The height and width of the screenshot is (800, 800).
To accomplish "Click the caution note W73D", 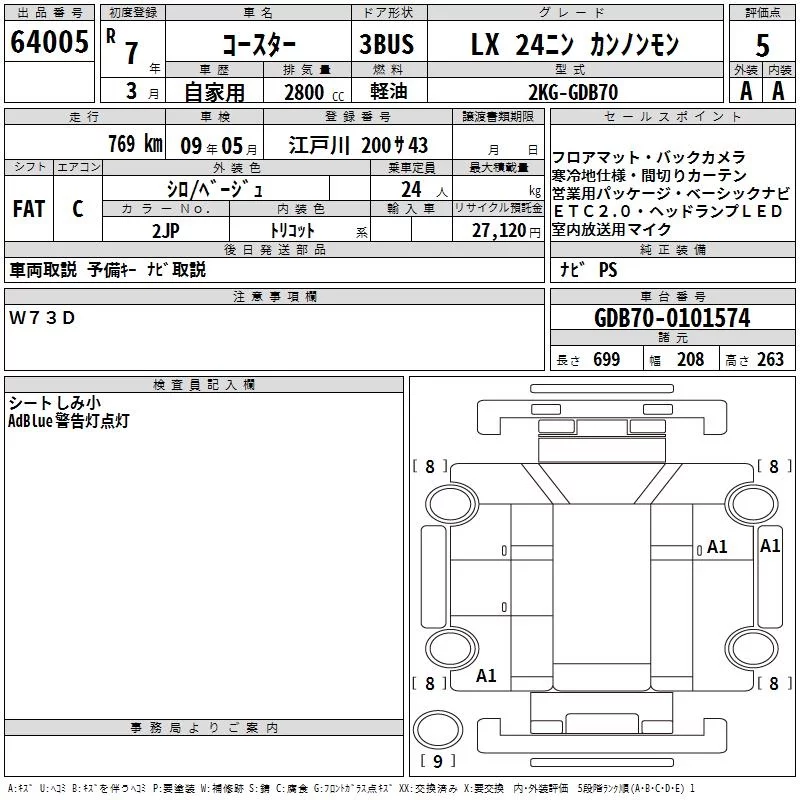I will (42, 318).
